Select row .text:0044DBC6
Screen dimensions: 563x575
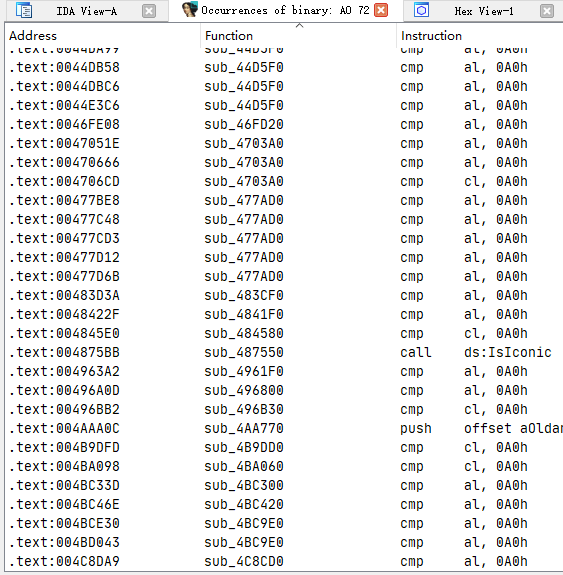(x=284, y=87)
